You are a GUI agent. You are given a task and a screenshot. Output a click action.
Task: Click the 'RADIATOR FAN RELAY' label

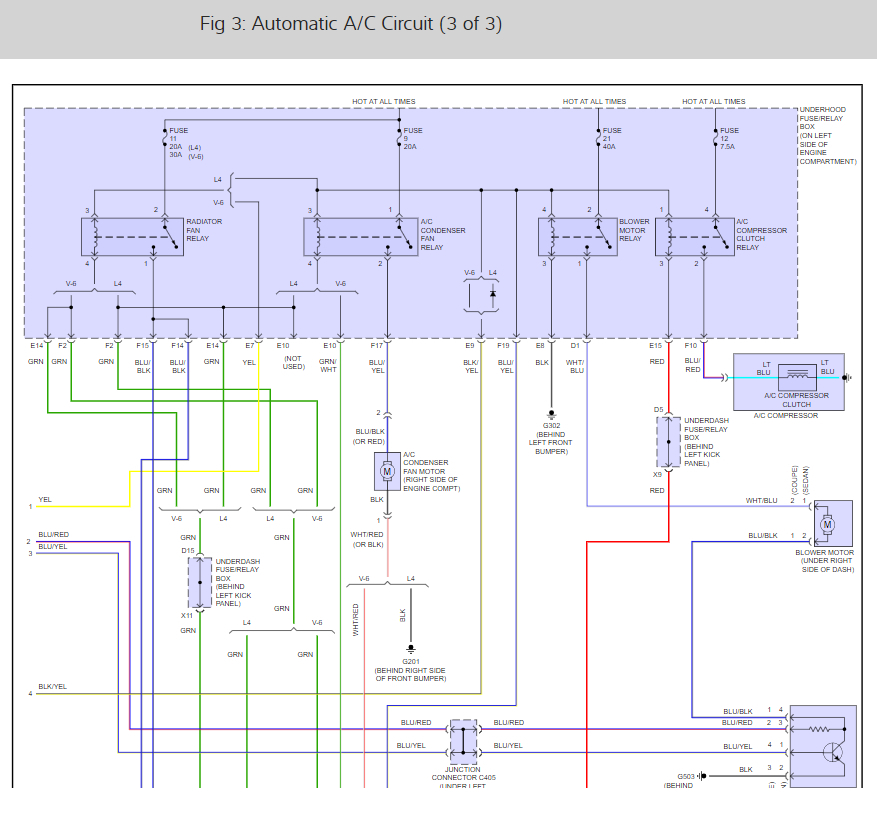click(x=204, y=230)
